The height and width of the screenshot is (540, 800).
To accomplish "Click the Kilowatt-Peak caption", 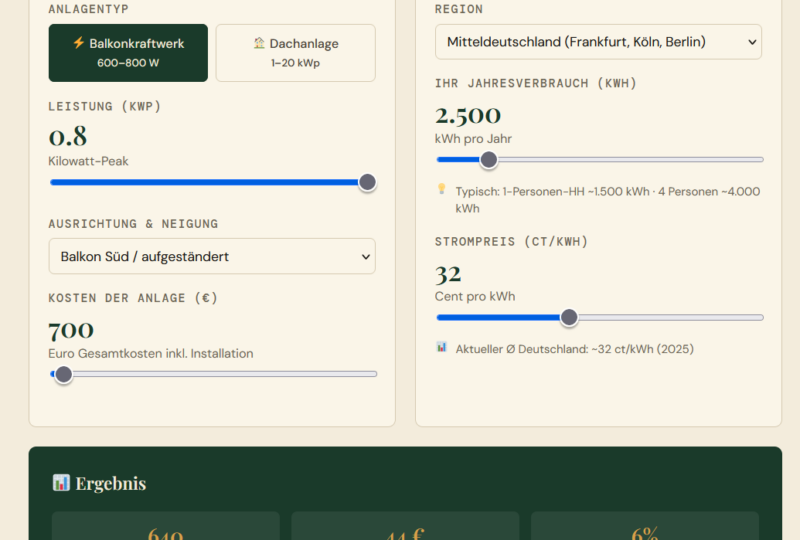I will pos(88,161).
